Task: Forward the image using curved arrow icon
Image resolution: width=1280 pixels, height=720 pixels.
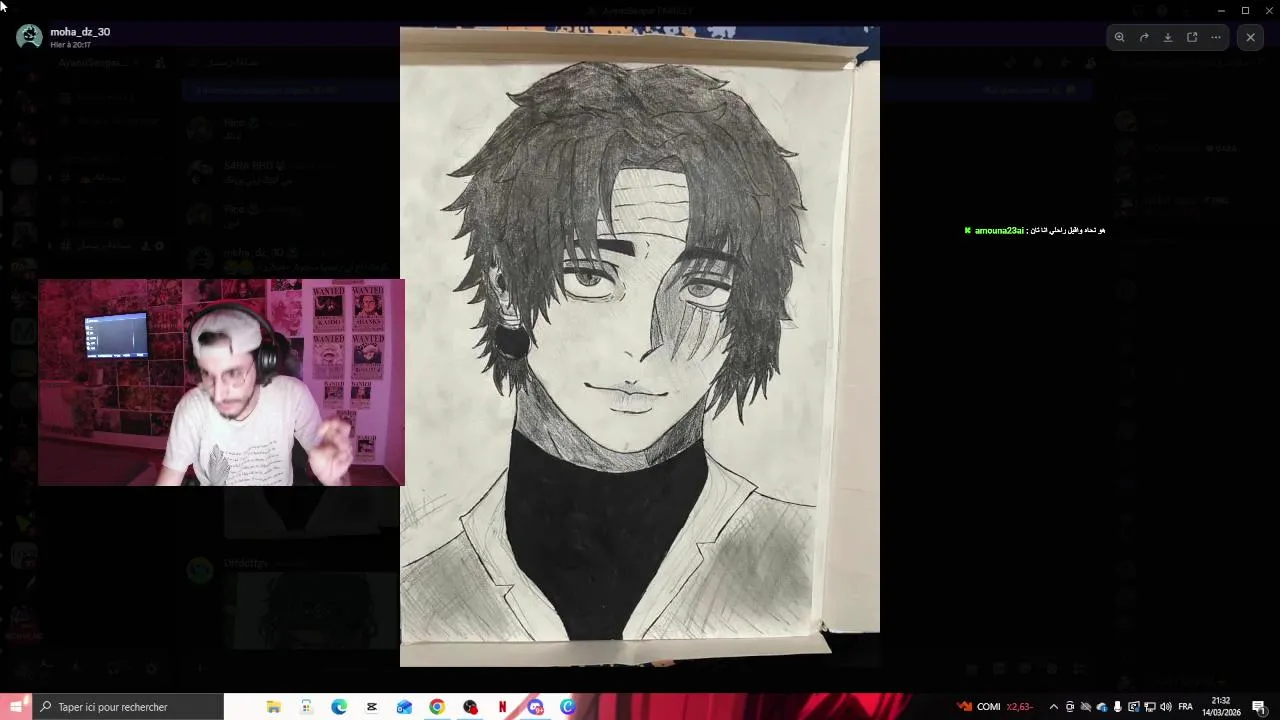Action: tap(1144, 37)
